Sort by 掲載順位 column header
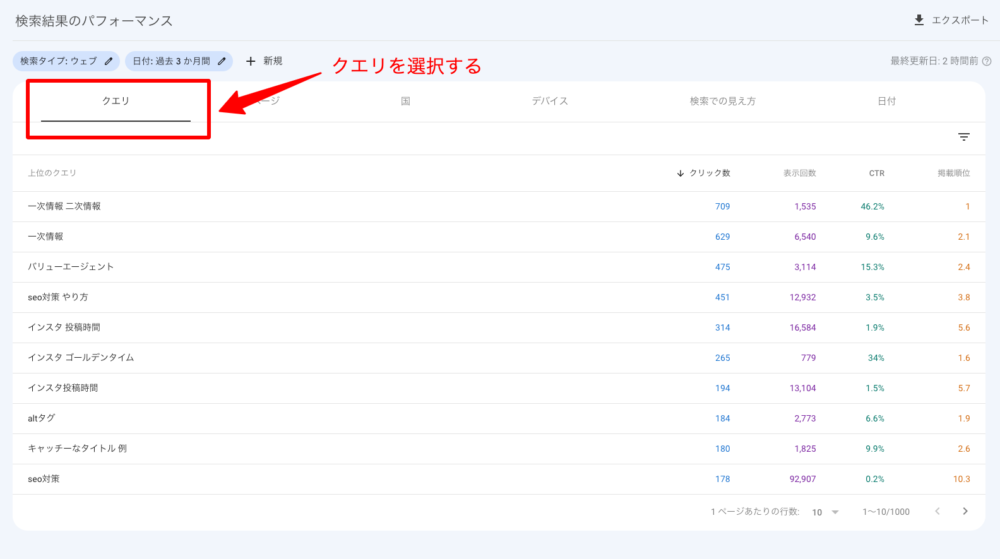Viewport: 1000px width, 559px height. [954, 173]
